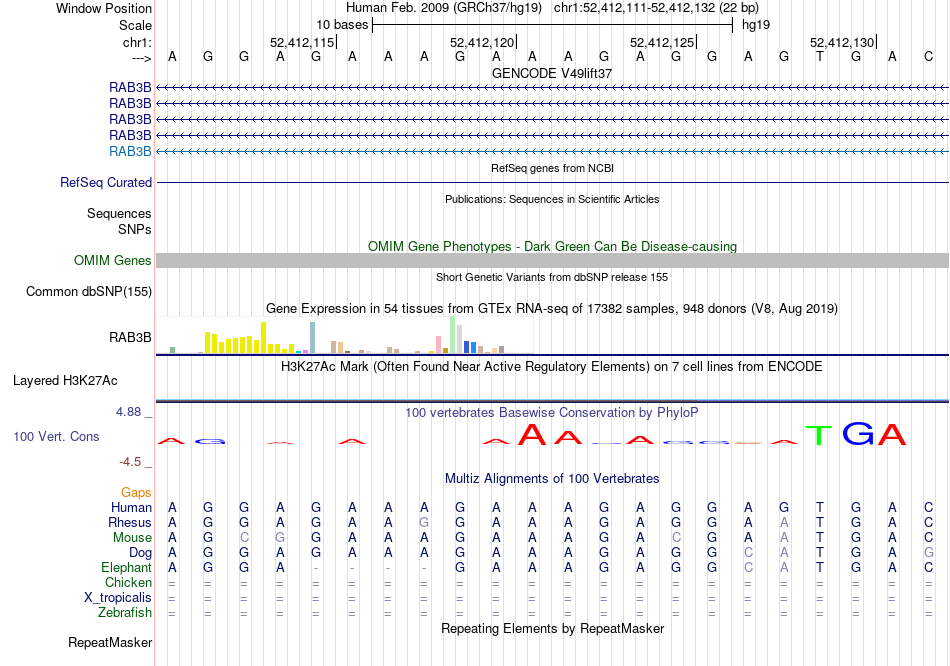
Task: Click the Chicken alignment row label
Action: (x=128, y=582)
